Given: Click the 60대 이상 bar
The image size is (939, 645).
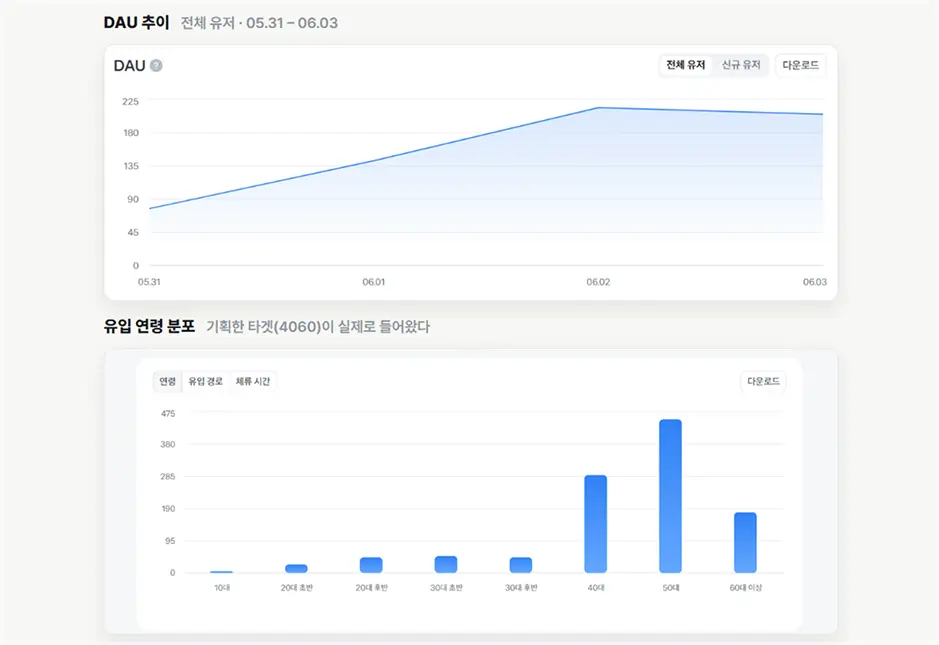Looking at the screenshot, I should tap(746, 543).
